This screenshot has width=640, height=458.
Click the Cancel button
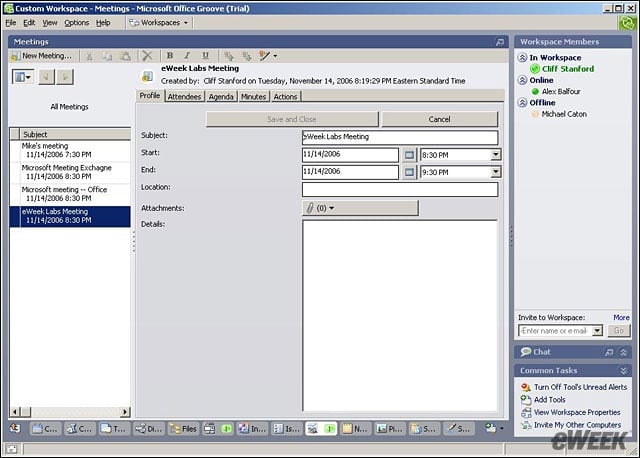click(x=440, y=119)
